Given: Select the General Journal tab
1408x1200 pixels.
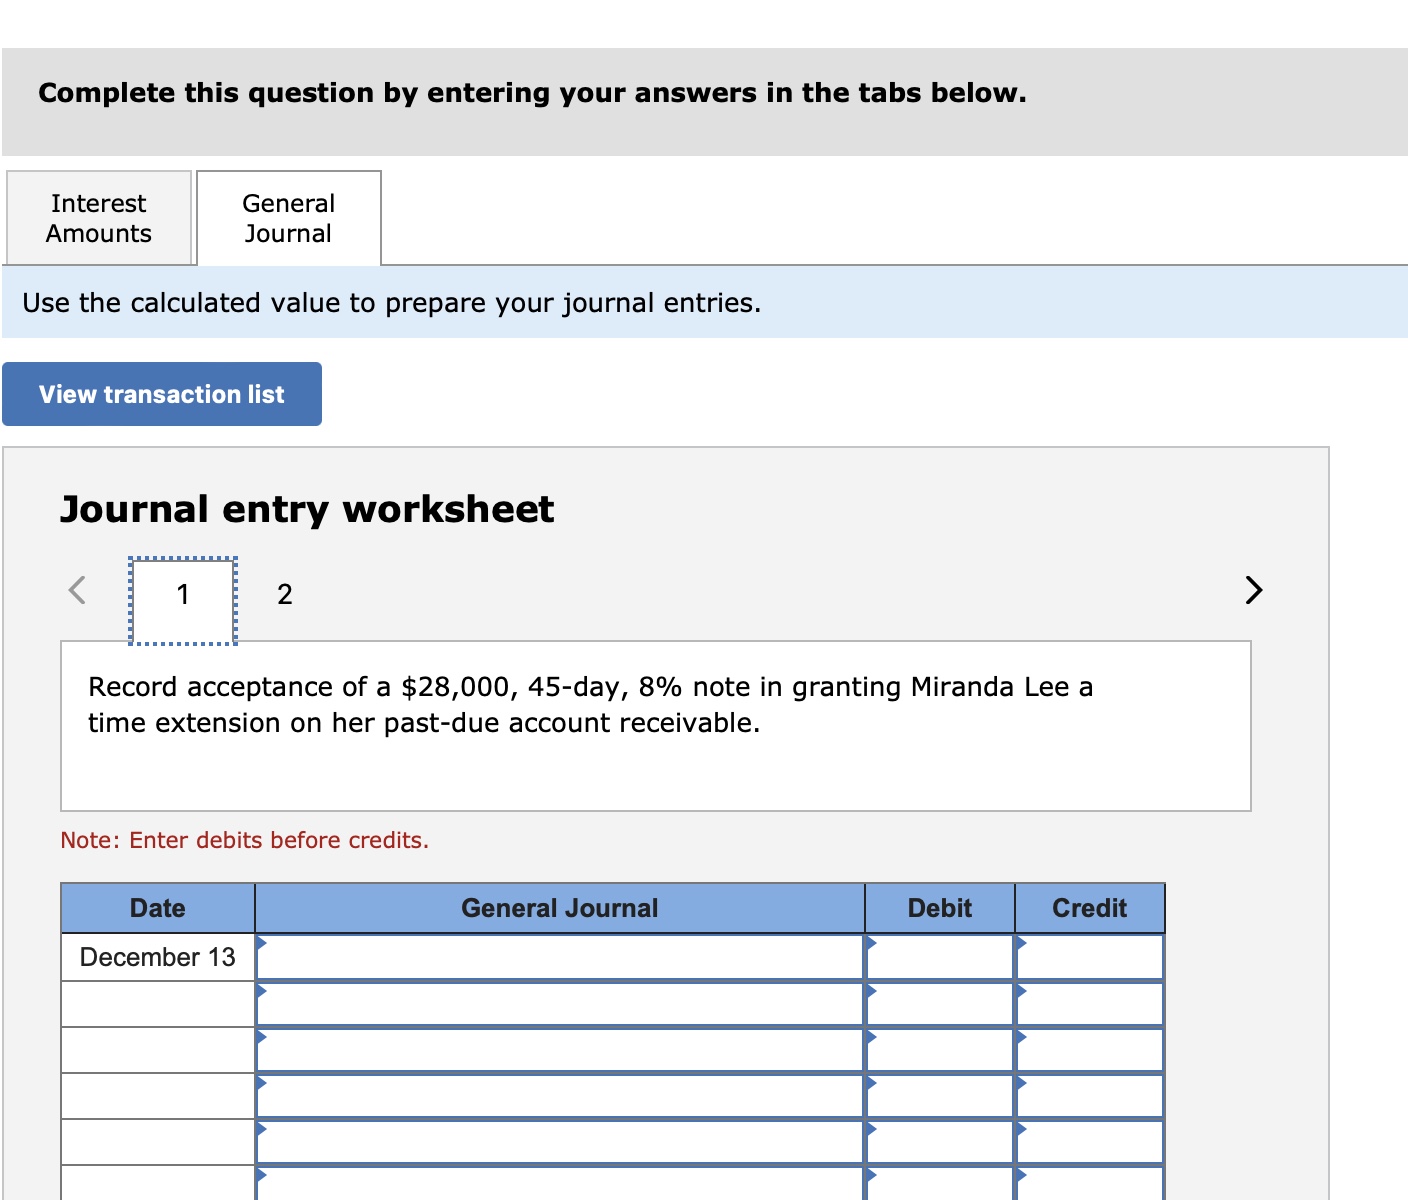Looking at the screenshot, I should (x=289, y=218).
